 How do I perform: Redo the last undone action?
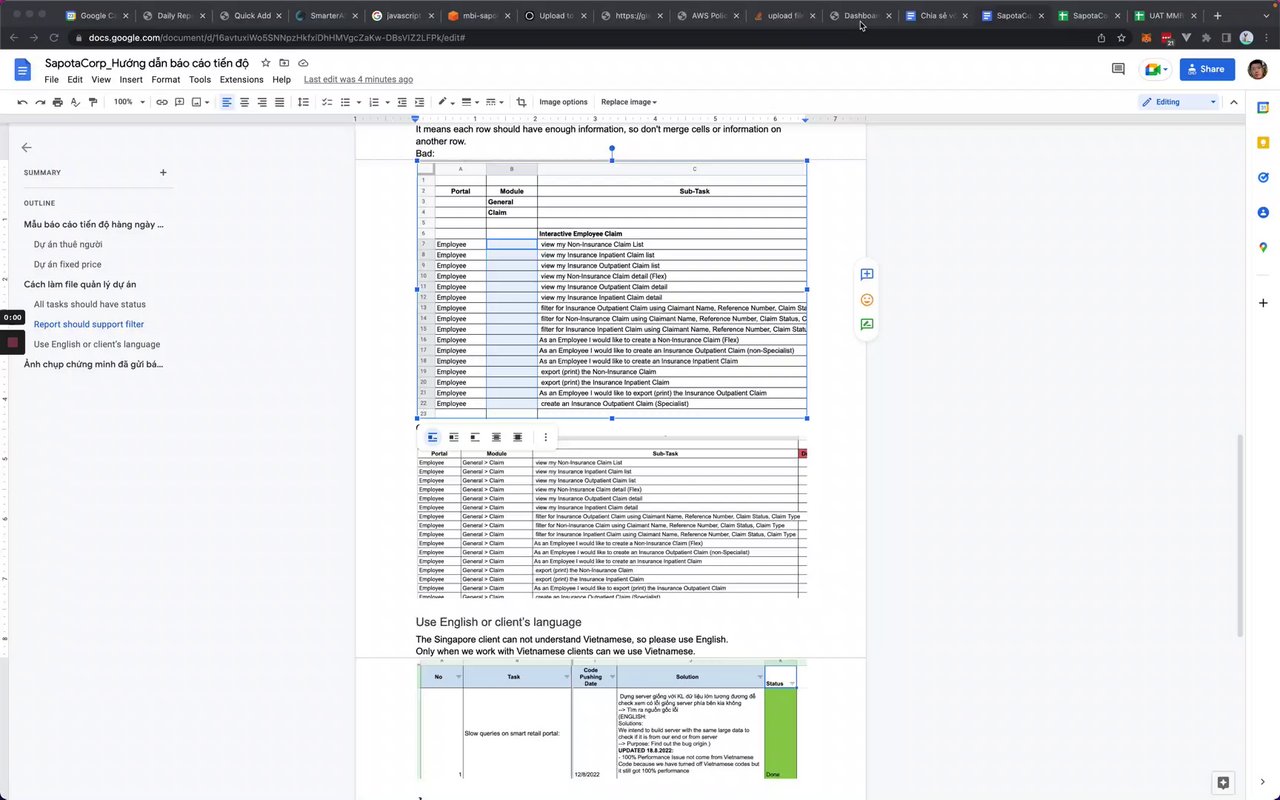tap(40, 102)
